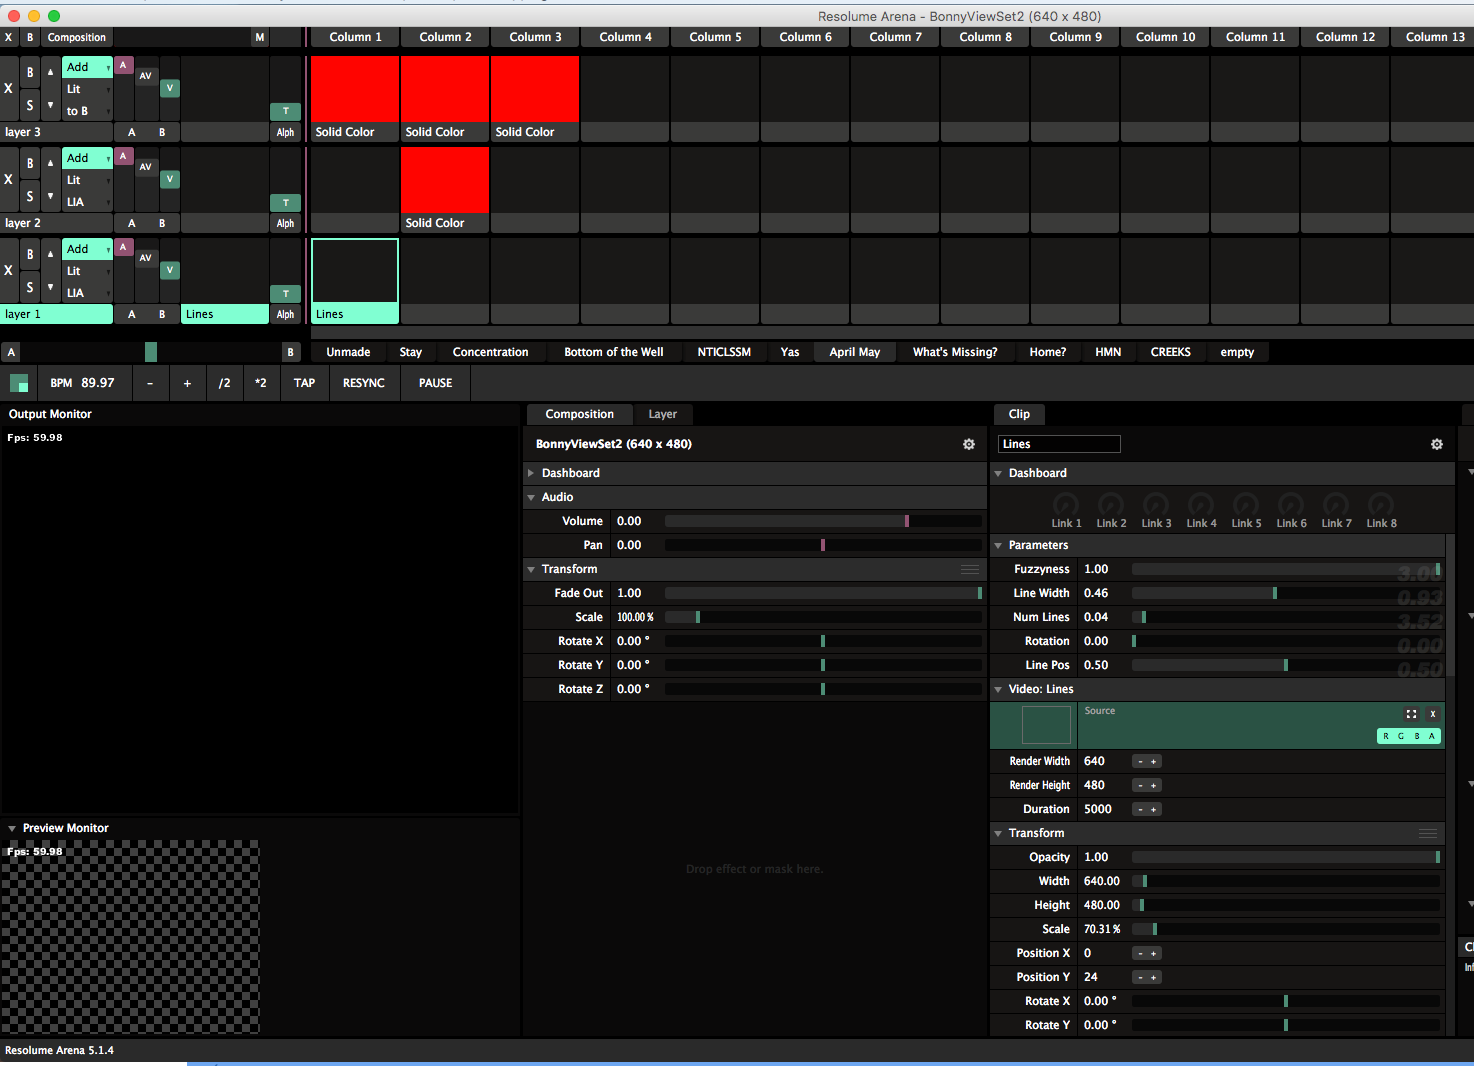1474x1066 pixels.
Task: Open the Composition panel gear settings
Action: pyautogui.click(x=968, y=444)
